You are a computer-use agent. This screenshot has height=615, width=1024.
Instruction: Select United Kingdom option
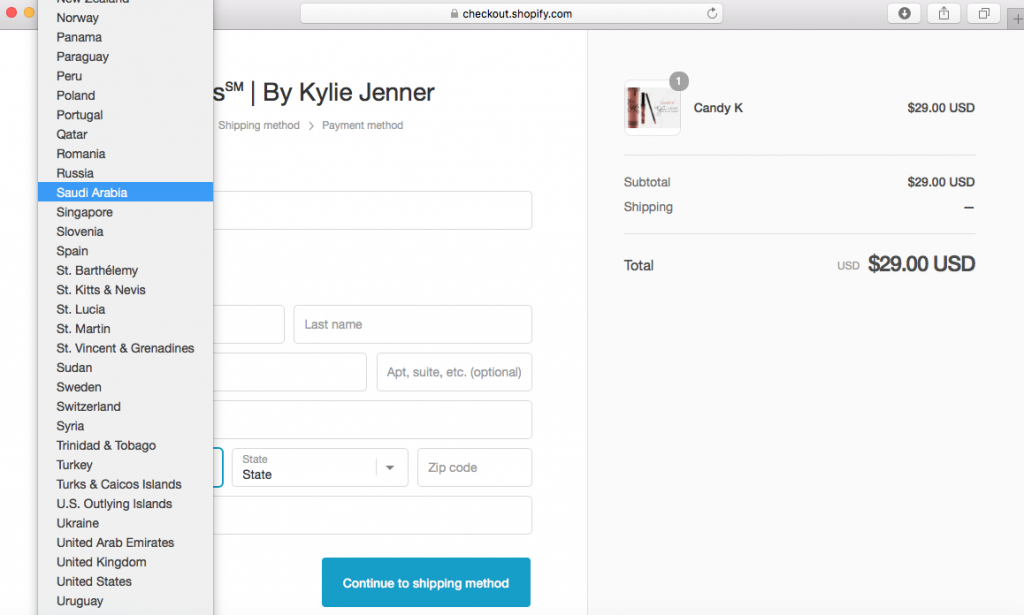tap(125, 562)
